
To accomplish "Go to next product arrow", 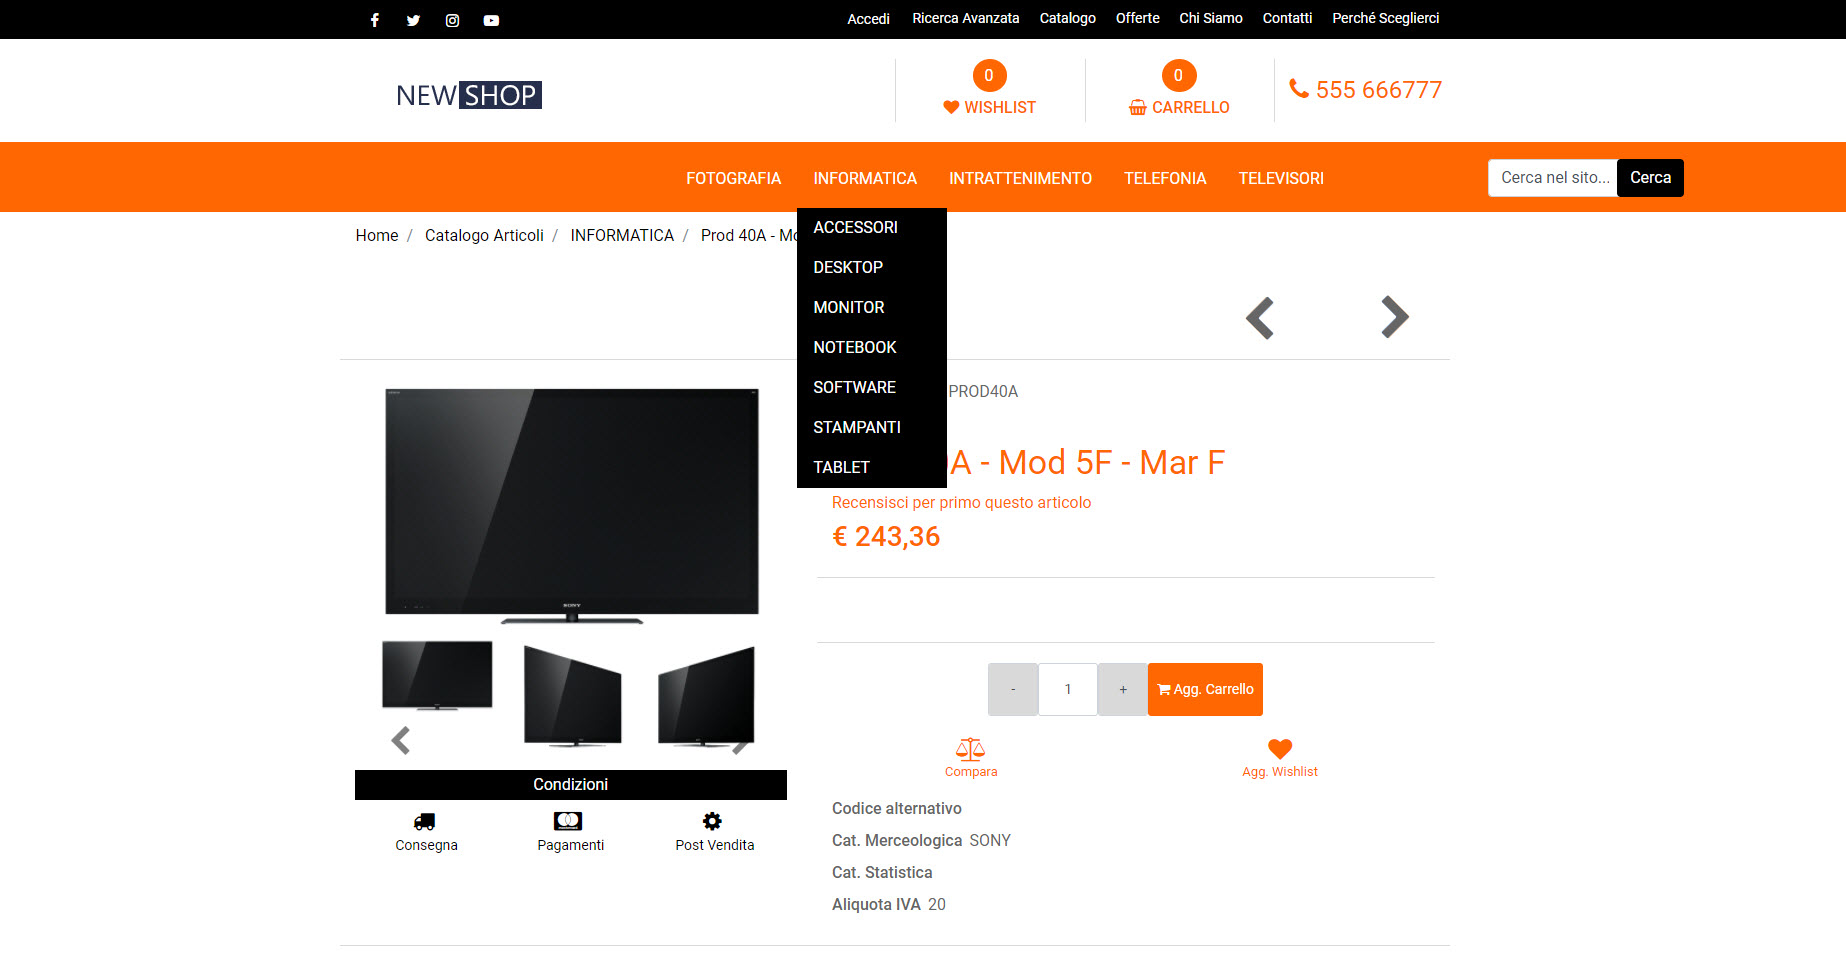I will pos(1395,317).
